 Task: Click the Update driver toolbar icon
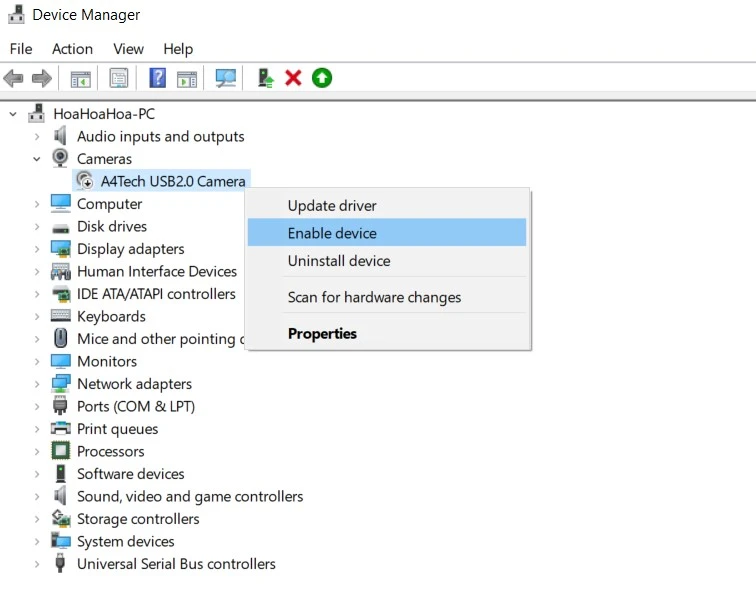point(265,78)
